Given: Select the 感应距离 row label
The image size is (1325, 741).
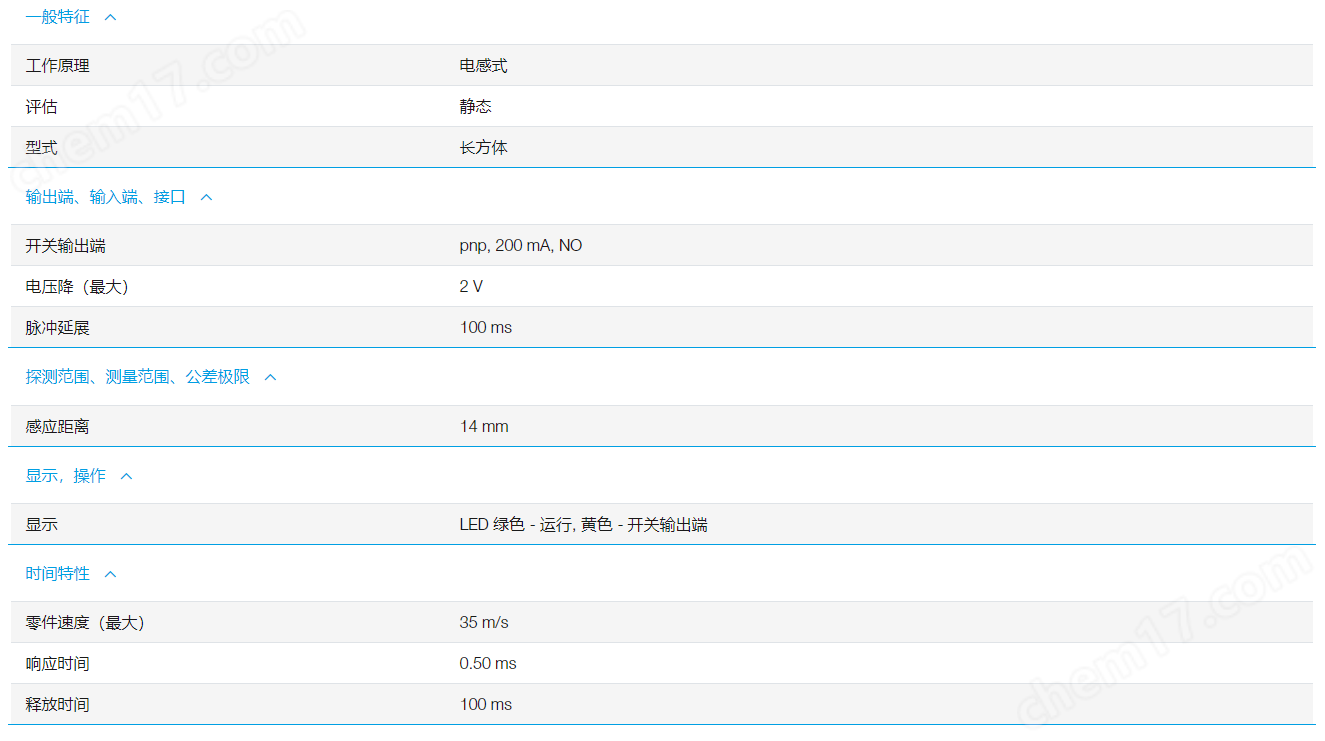Looking at the screenshot, I should (x=58, y=427).
